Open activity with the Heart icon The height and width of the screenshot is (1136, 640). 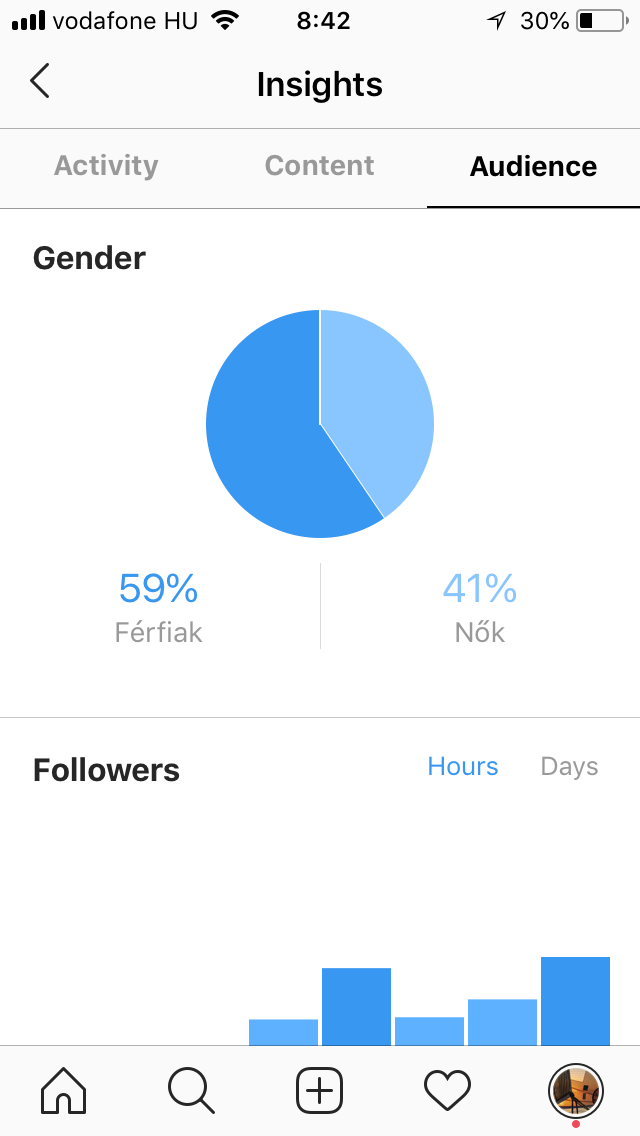[447, 1092]
